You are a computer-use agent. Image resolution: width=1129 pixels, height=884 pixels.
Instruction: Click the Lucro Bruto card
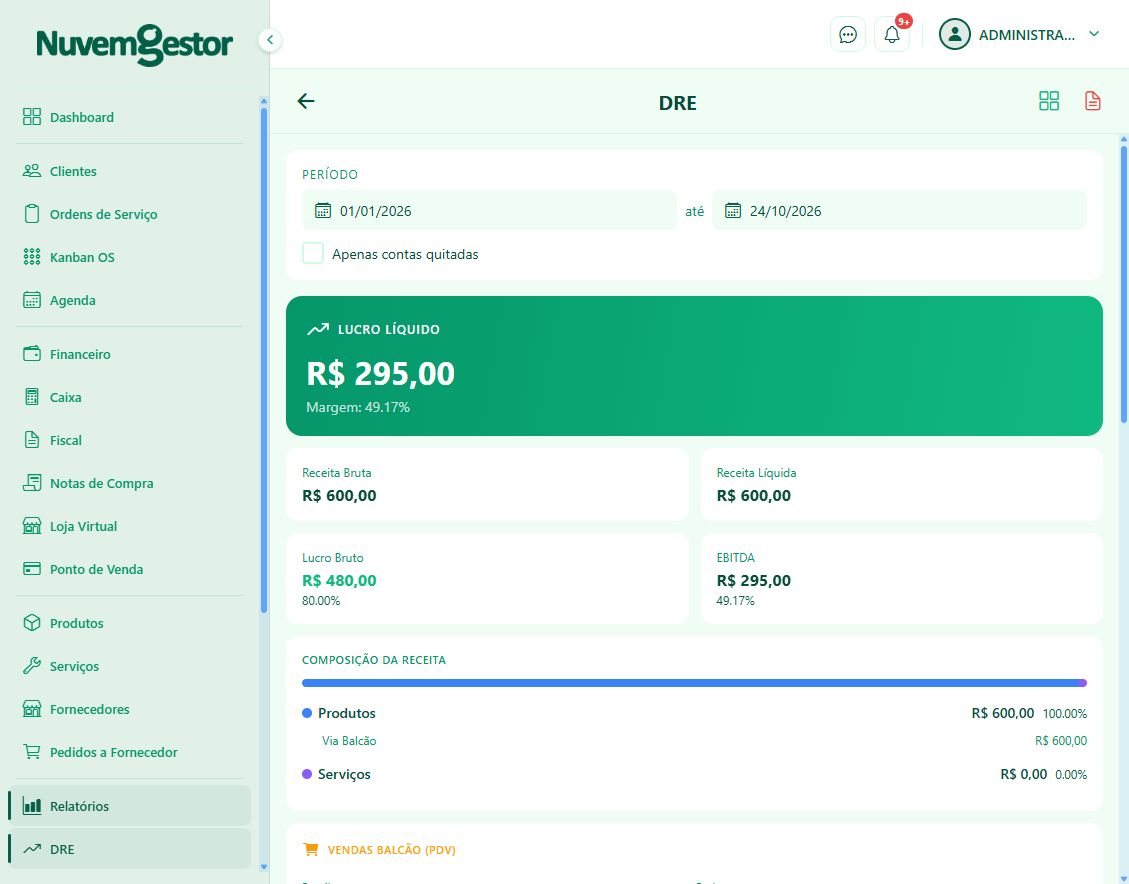[487, 578]
